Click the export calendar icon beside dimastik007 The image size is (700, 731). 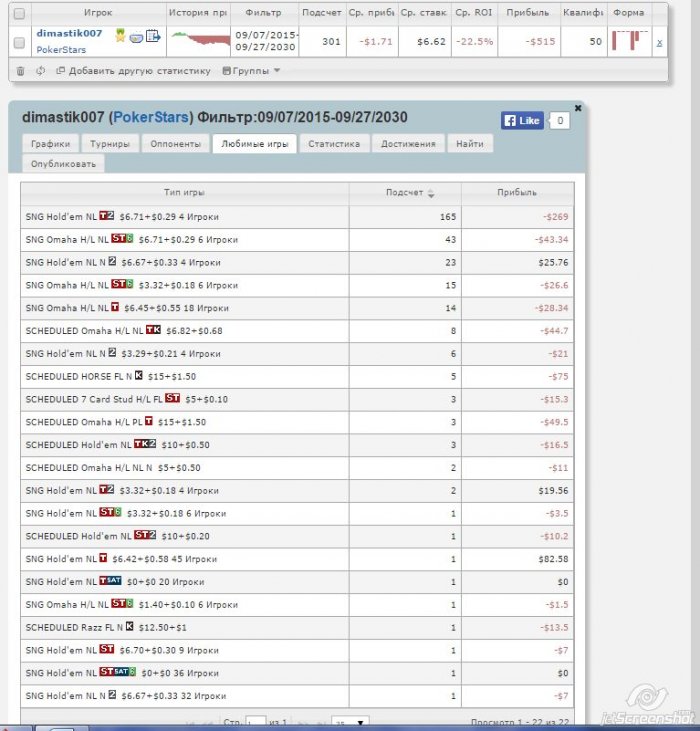[153, 36]
